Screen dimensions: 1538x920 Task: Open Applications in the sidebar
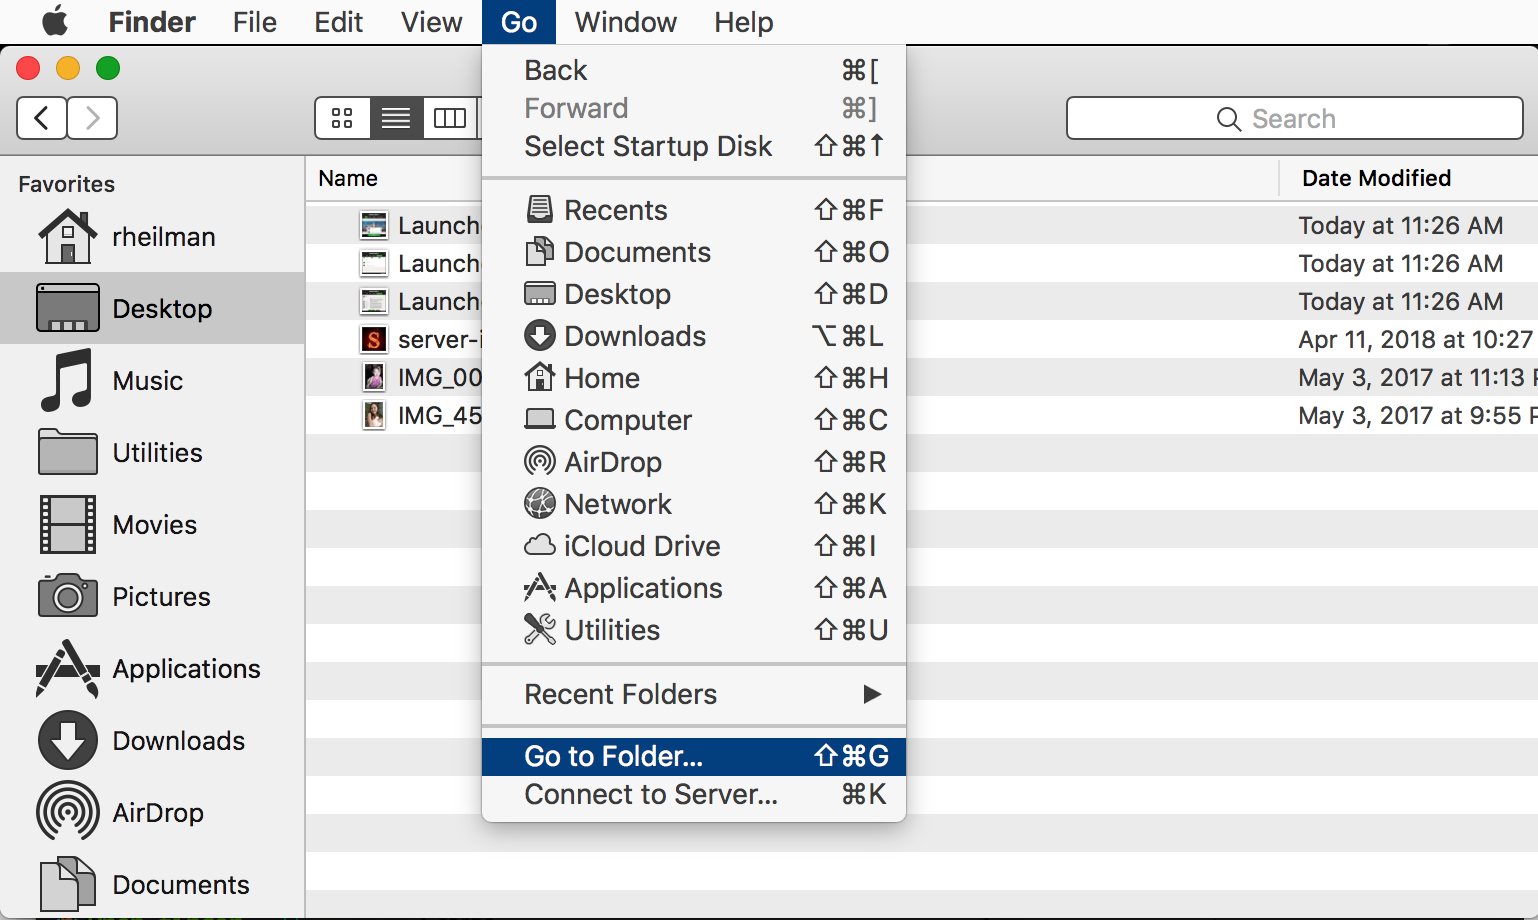click(x=152, y=668)
